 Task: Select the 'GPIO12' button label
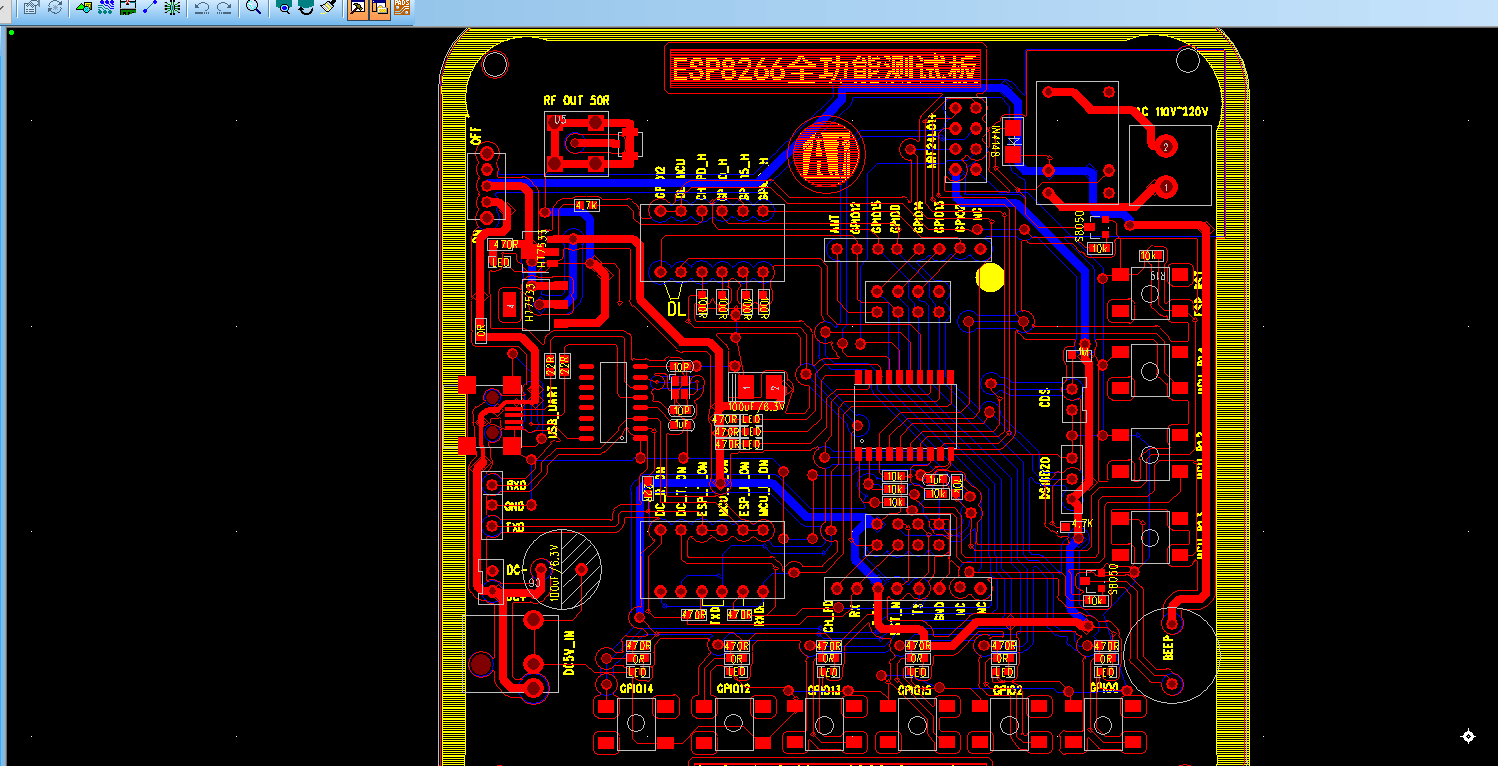(x=733, y=689)
